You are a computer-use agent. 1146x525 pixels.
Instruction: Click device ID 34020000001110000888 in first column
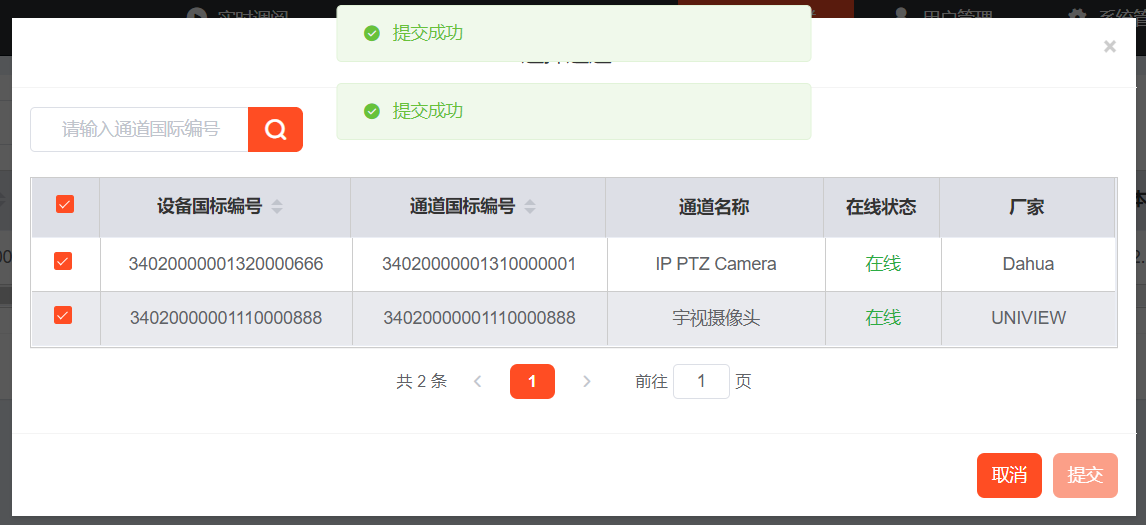[x=226, y=318]
